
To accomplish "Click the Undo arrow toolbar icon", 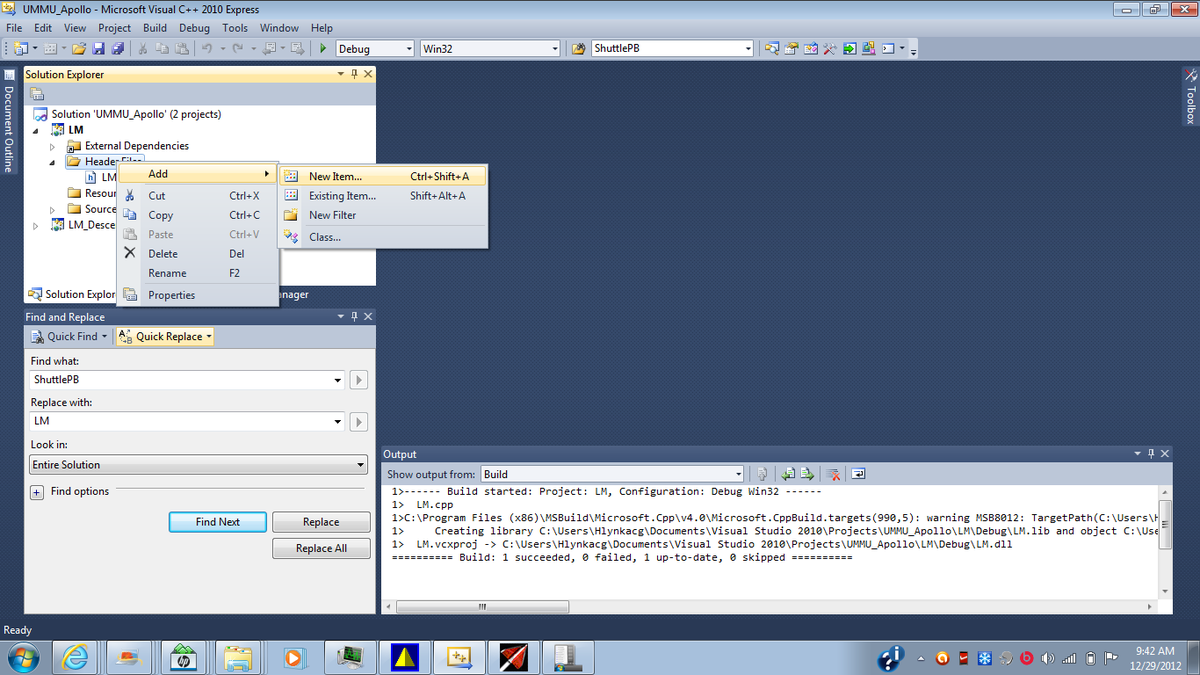I will click(207, 48).
